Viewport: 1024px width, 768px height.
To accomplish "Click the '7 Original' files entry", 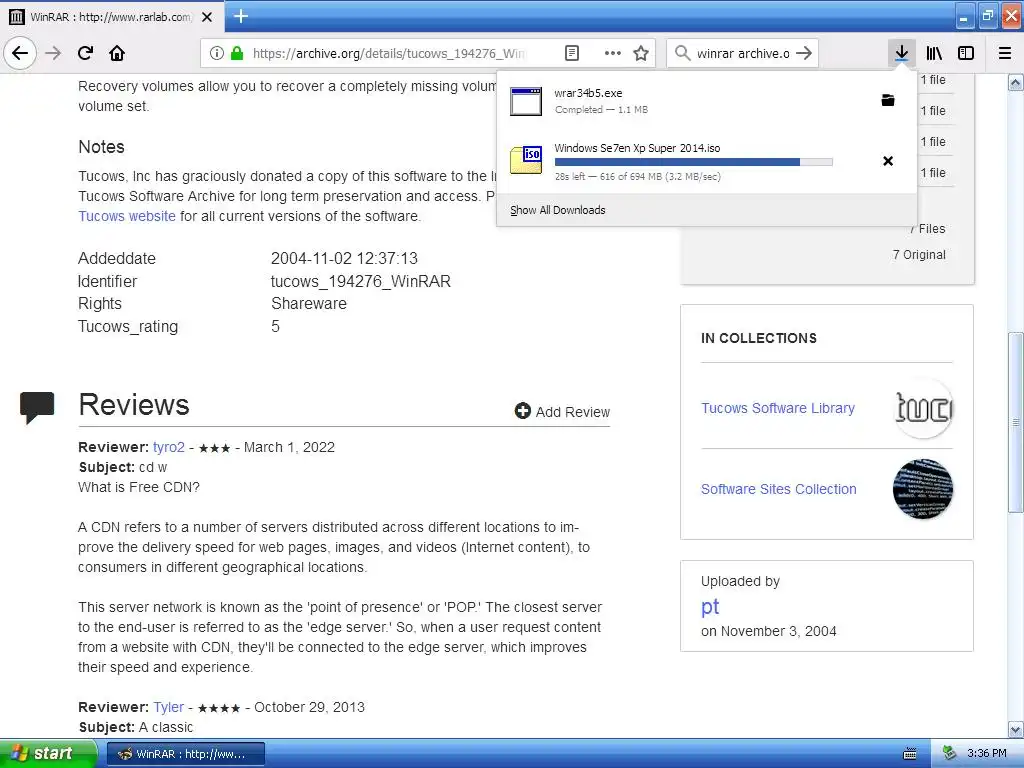I will click(919, 255).
